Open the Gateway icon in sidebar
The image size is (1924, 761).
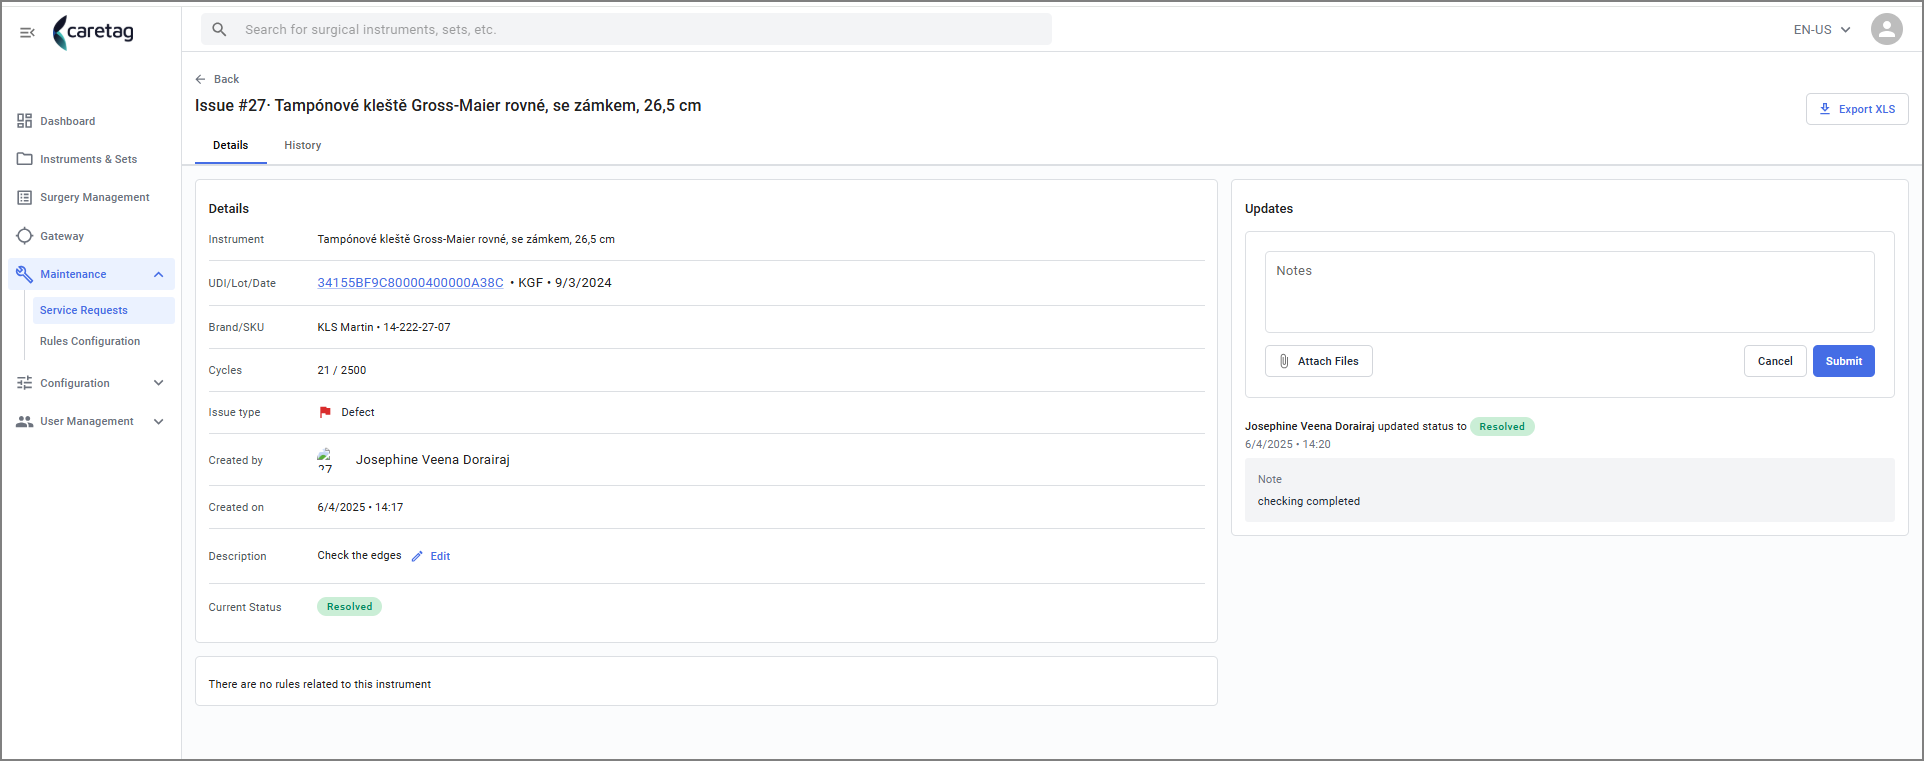tap(24, 236)
